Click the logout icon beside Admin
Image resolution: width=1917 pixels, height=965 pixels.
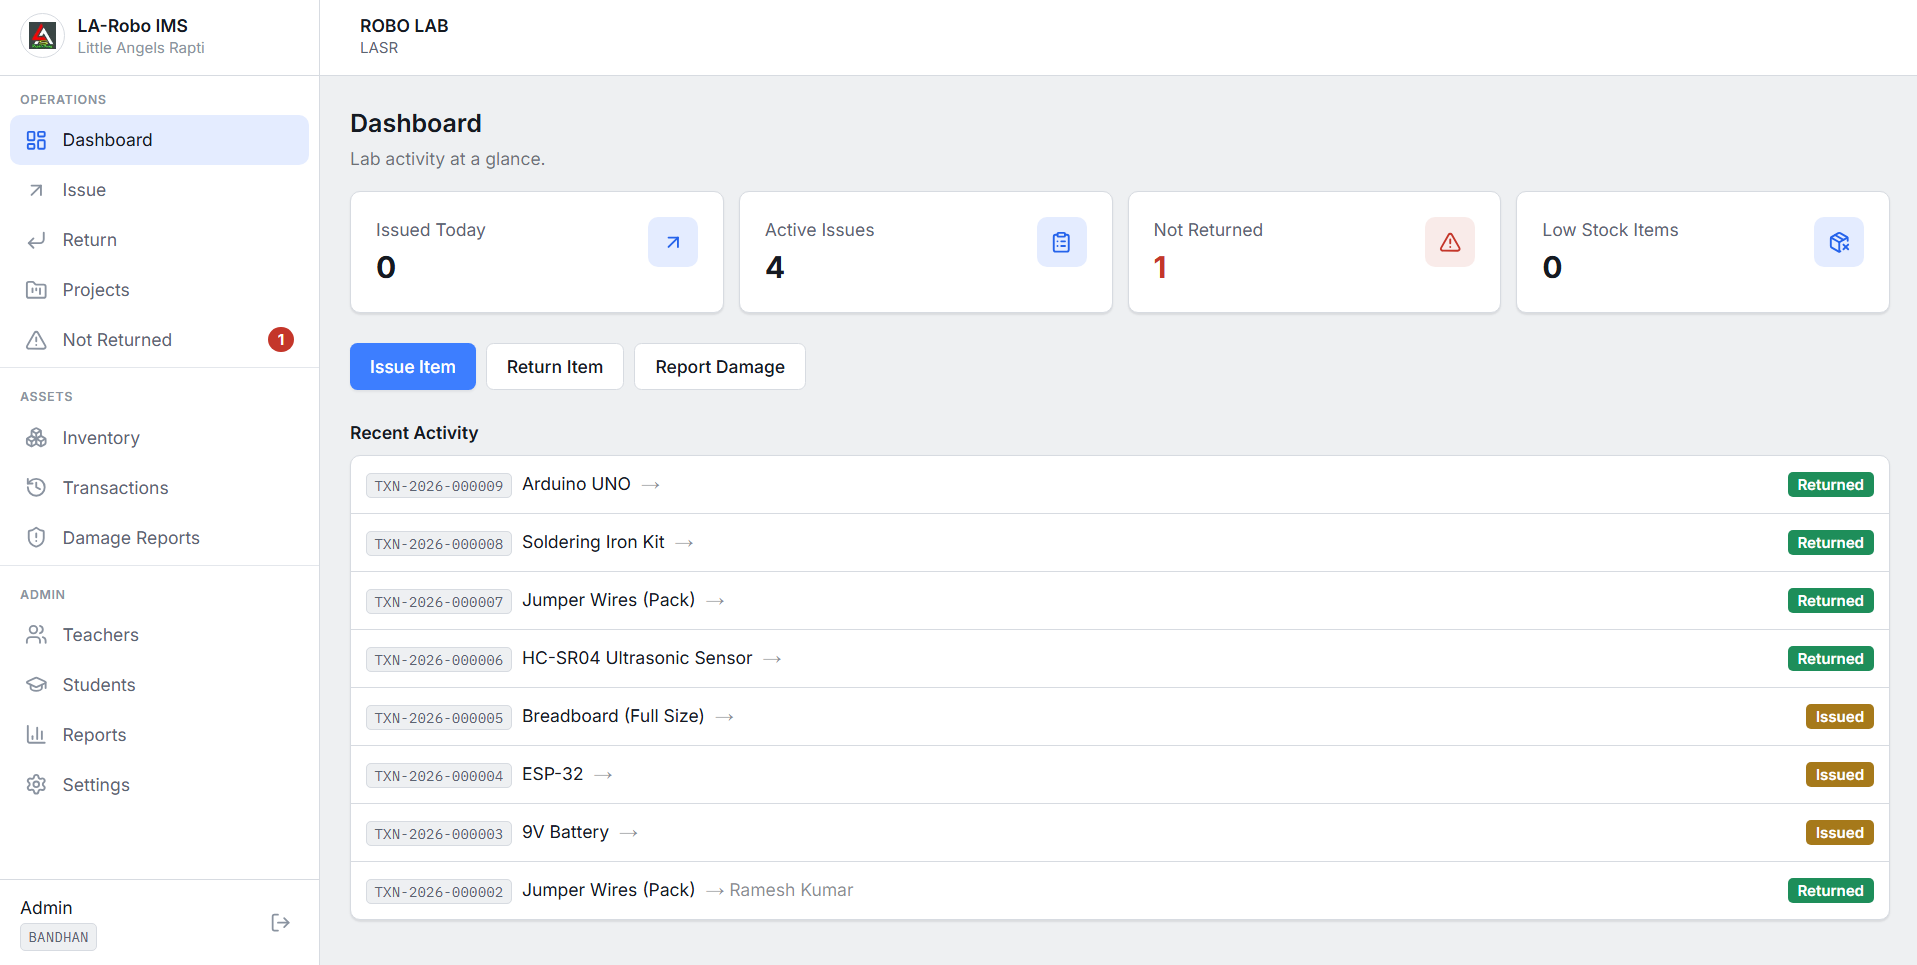(x=280, y=922)
